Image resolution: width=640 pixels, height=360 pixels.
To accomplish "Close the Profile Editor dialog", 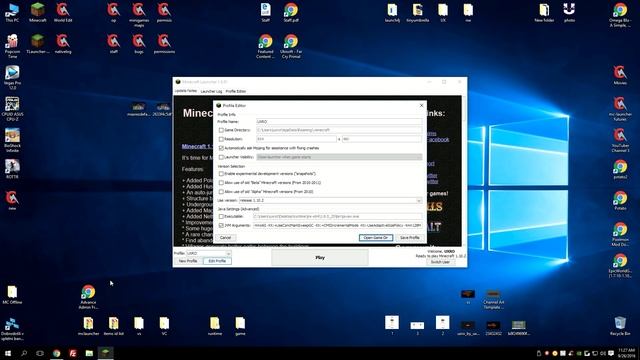I will click(x=422, y=106).
